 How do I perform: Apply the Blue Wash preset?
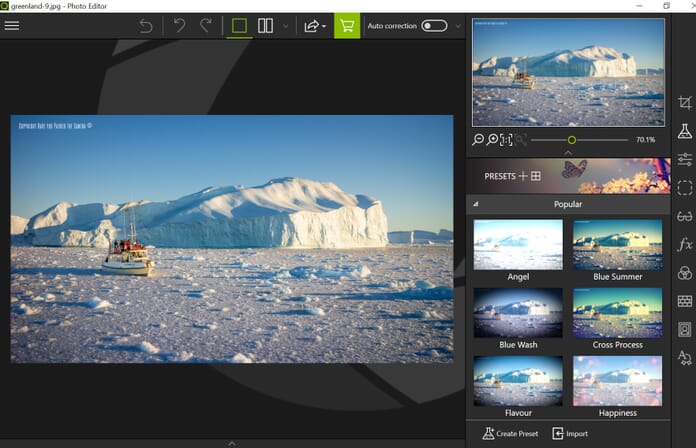point(518,319)
